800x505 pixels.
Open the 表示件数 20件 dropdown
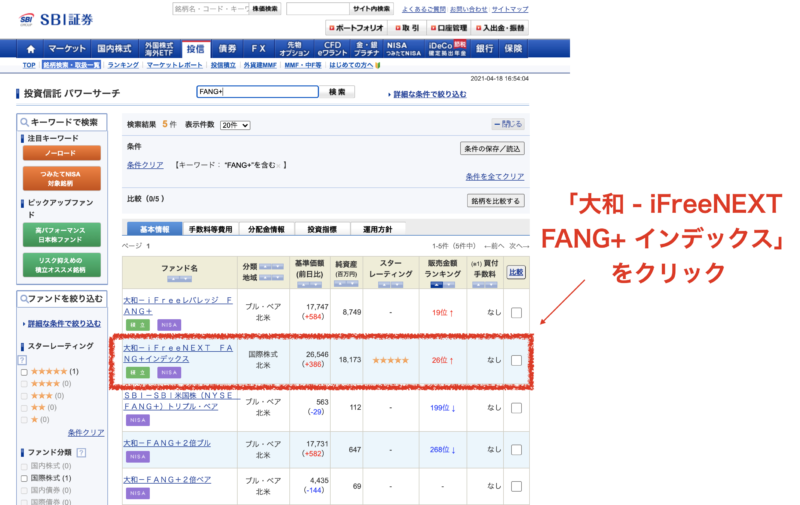point(235,125)
